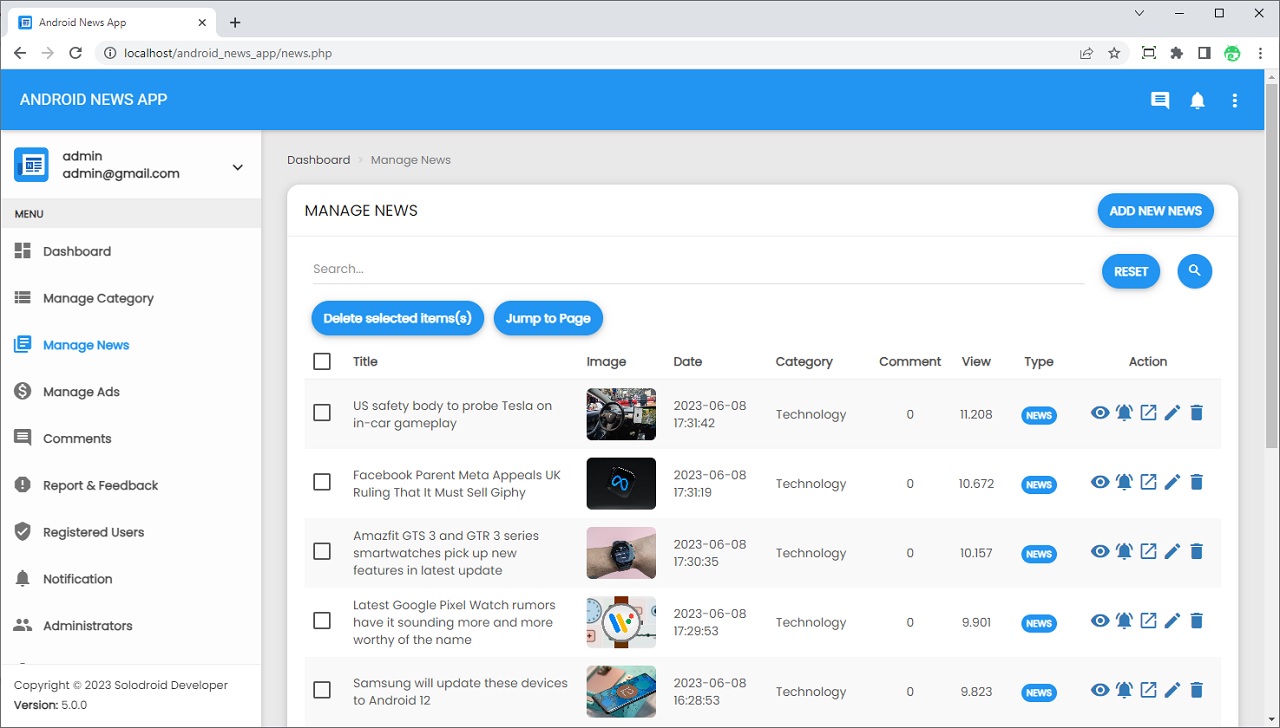Viewport: 1280px width, 728px height.
Task: Open the media/cast control icon in toolbar
Action: point(1148,53)
